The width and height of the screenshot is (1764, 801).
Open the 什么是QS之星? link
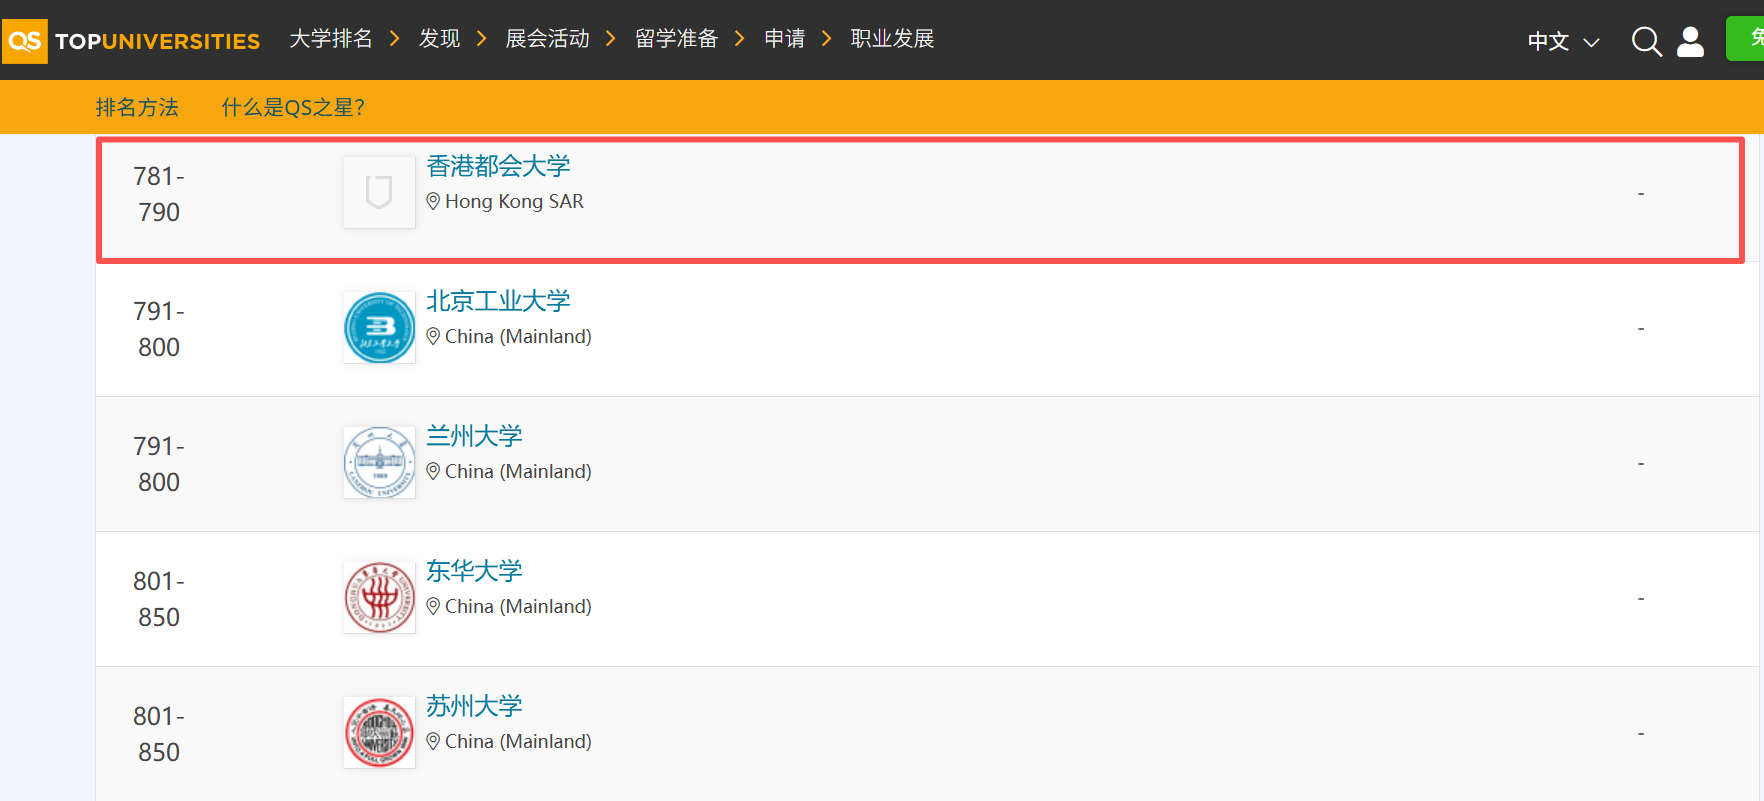pos(293,107)
